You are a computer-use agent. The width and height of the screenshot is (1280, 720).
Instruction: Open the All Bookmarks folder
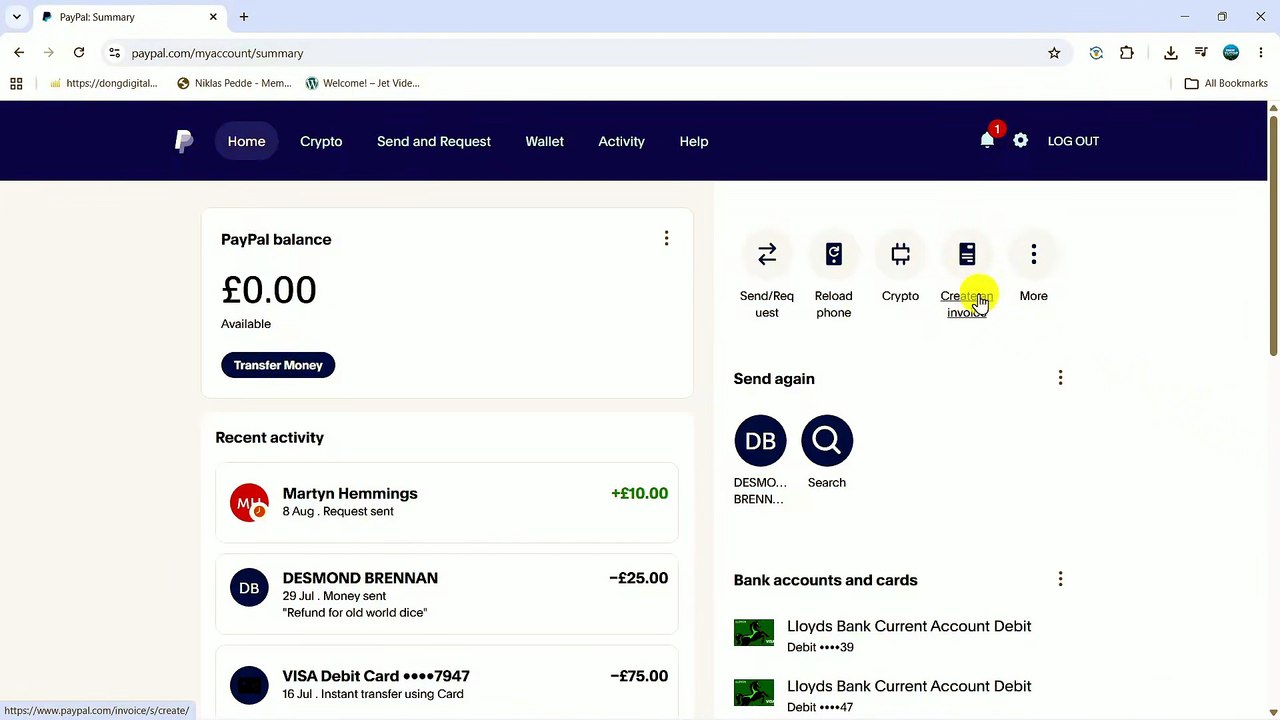pos(1226,83)
